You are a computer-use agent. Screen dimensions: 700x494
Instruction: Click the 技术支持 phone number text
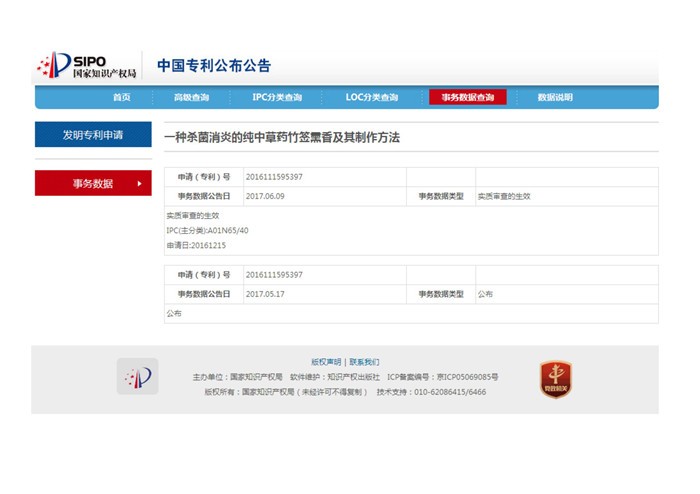click(x=431, y=392)
